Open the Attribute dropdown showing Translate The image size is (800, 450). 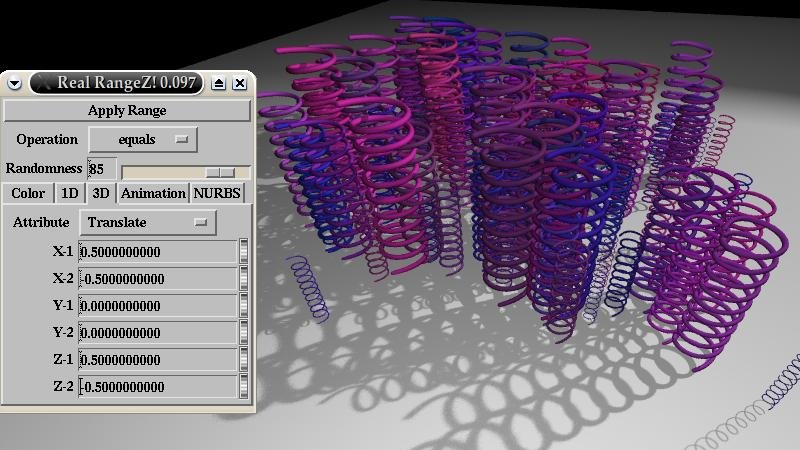pyautogui.click(x=148, y=222)
